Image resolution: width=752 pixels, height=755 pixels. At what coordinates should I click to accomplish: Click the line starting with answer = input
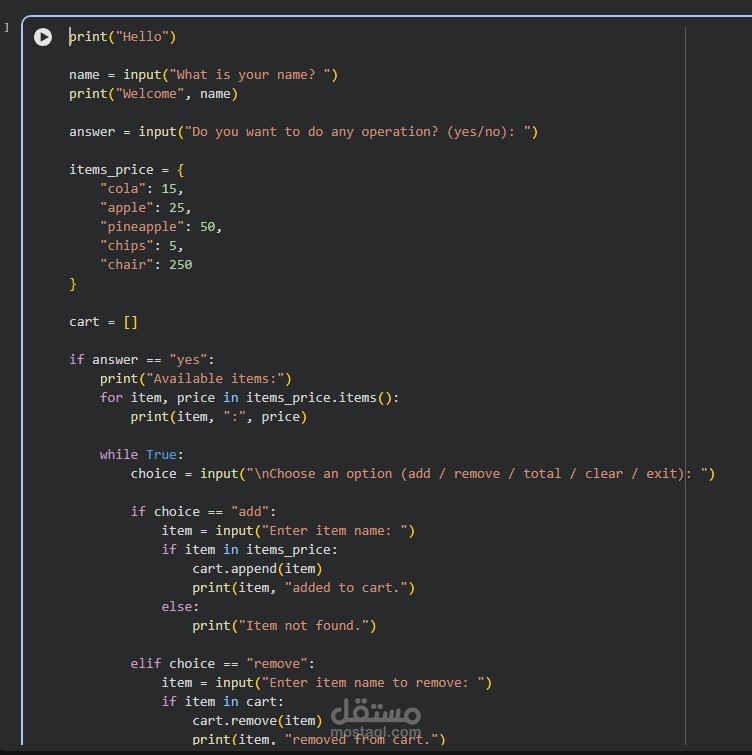pos(304,131)
